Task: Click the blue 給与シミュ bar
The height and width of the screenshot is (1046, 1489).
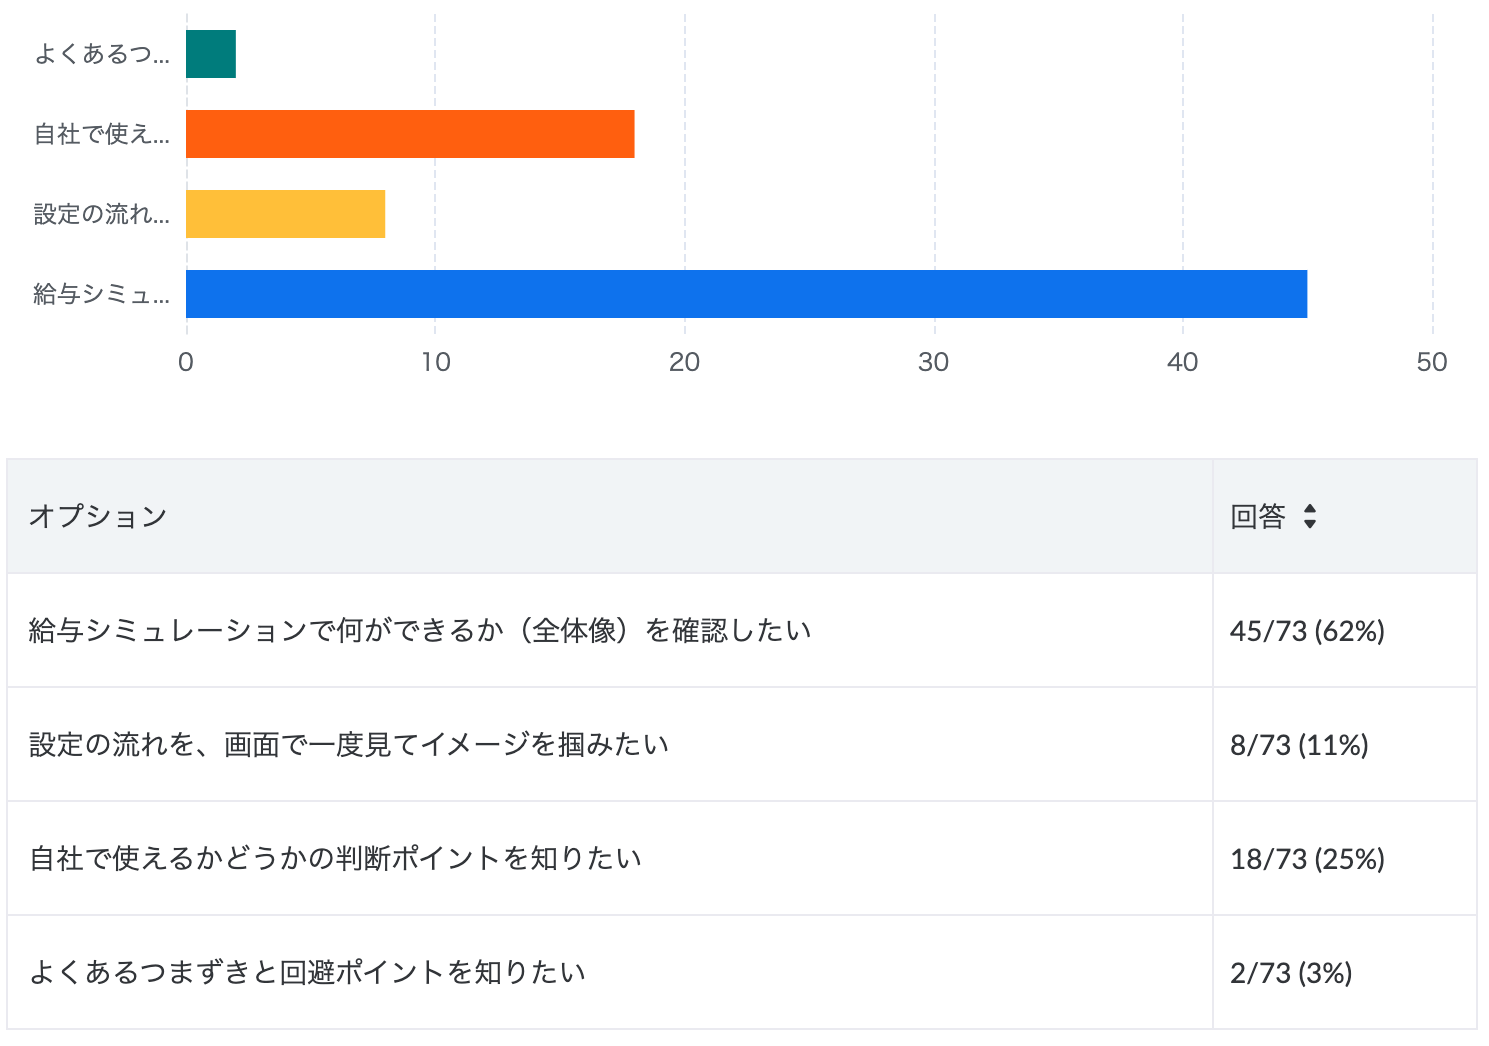Action: point(746,294)
